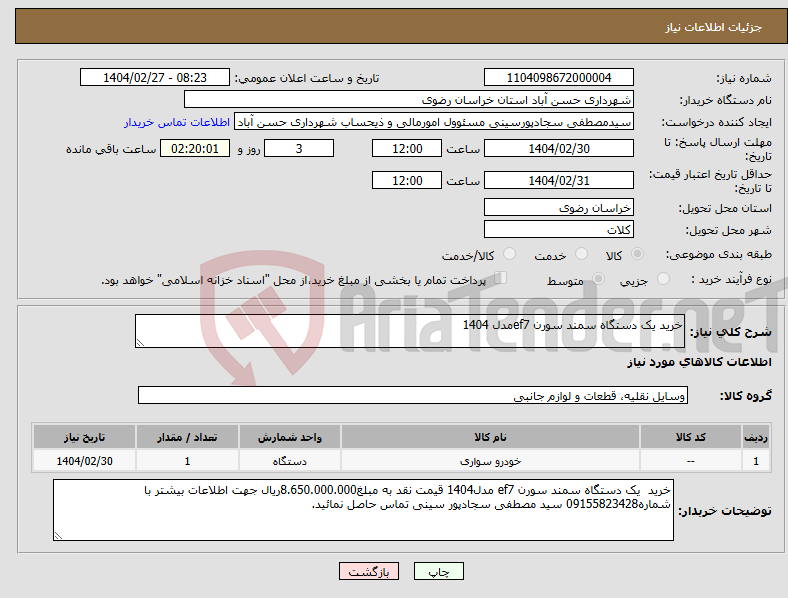Click the واحد شمارش column header
788x598 pixels.
(289, 437)
